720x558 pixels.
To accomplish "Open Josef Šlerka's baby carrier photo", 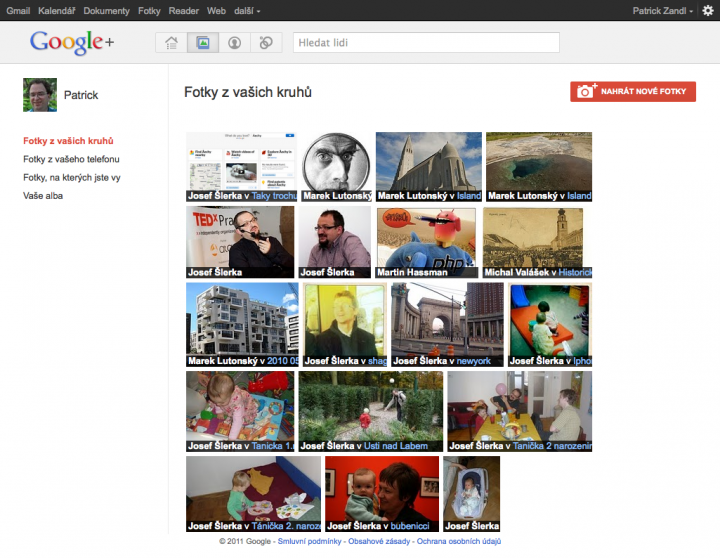I will click(472, 494).
